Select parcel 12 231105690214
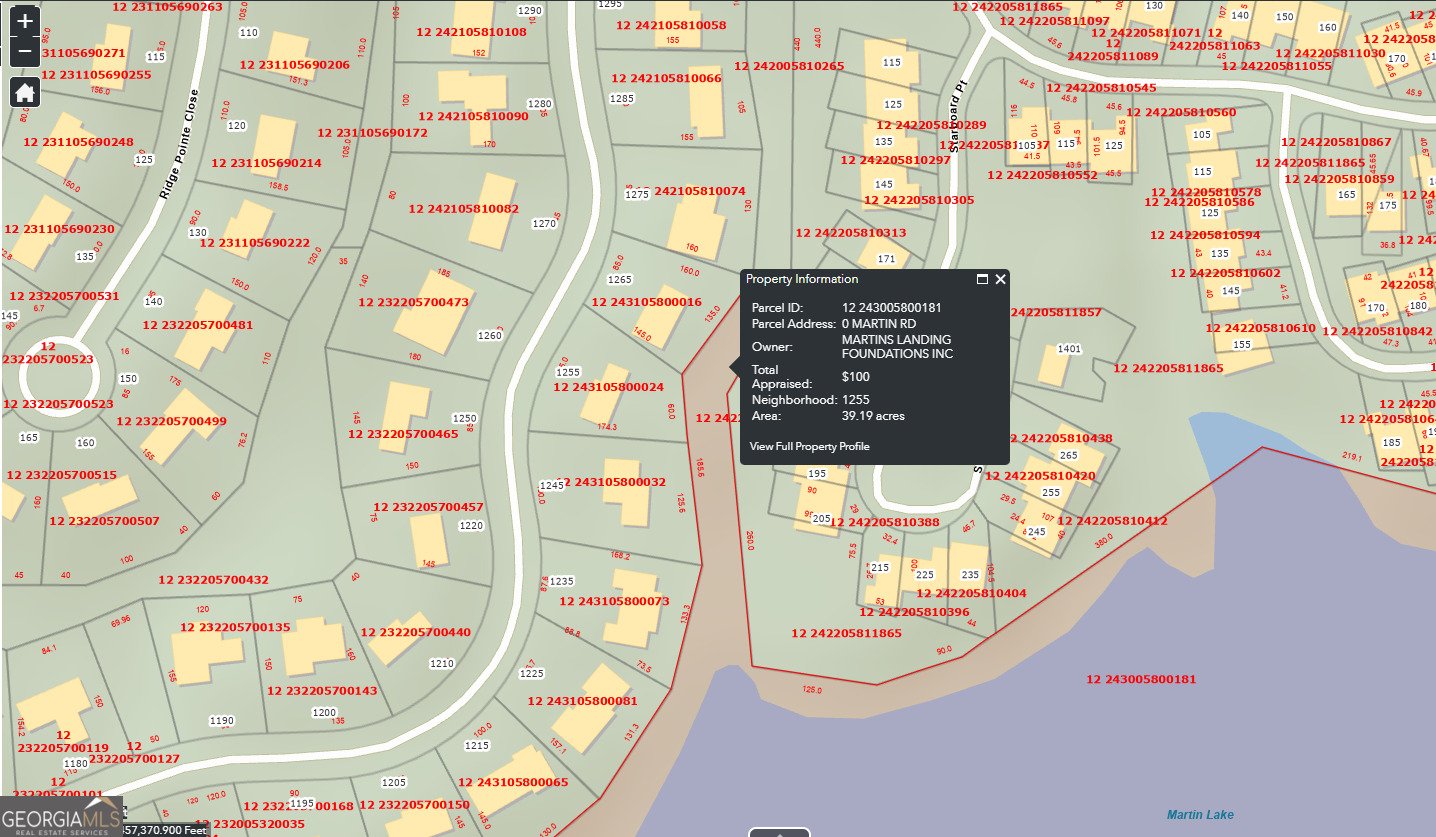The height and width of the screenshot is (837, 1436). click(267, 163)
